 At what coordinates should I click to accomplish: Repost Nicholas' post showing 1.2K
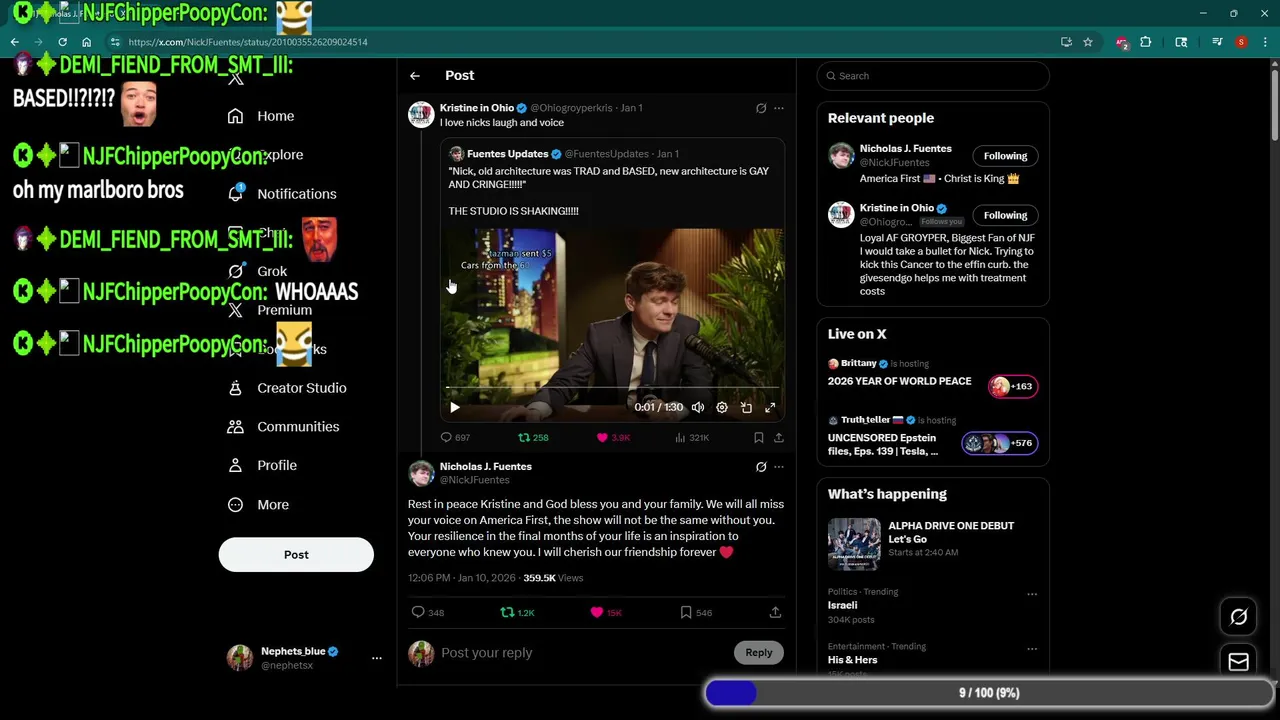point(518,612)
